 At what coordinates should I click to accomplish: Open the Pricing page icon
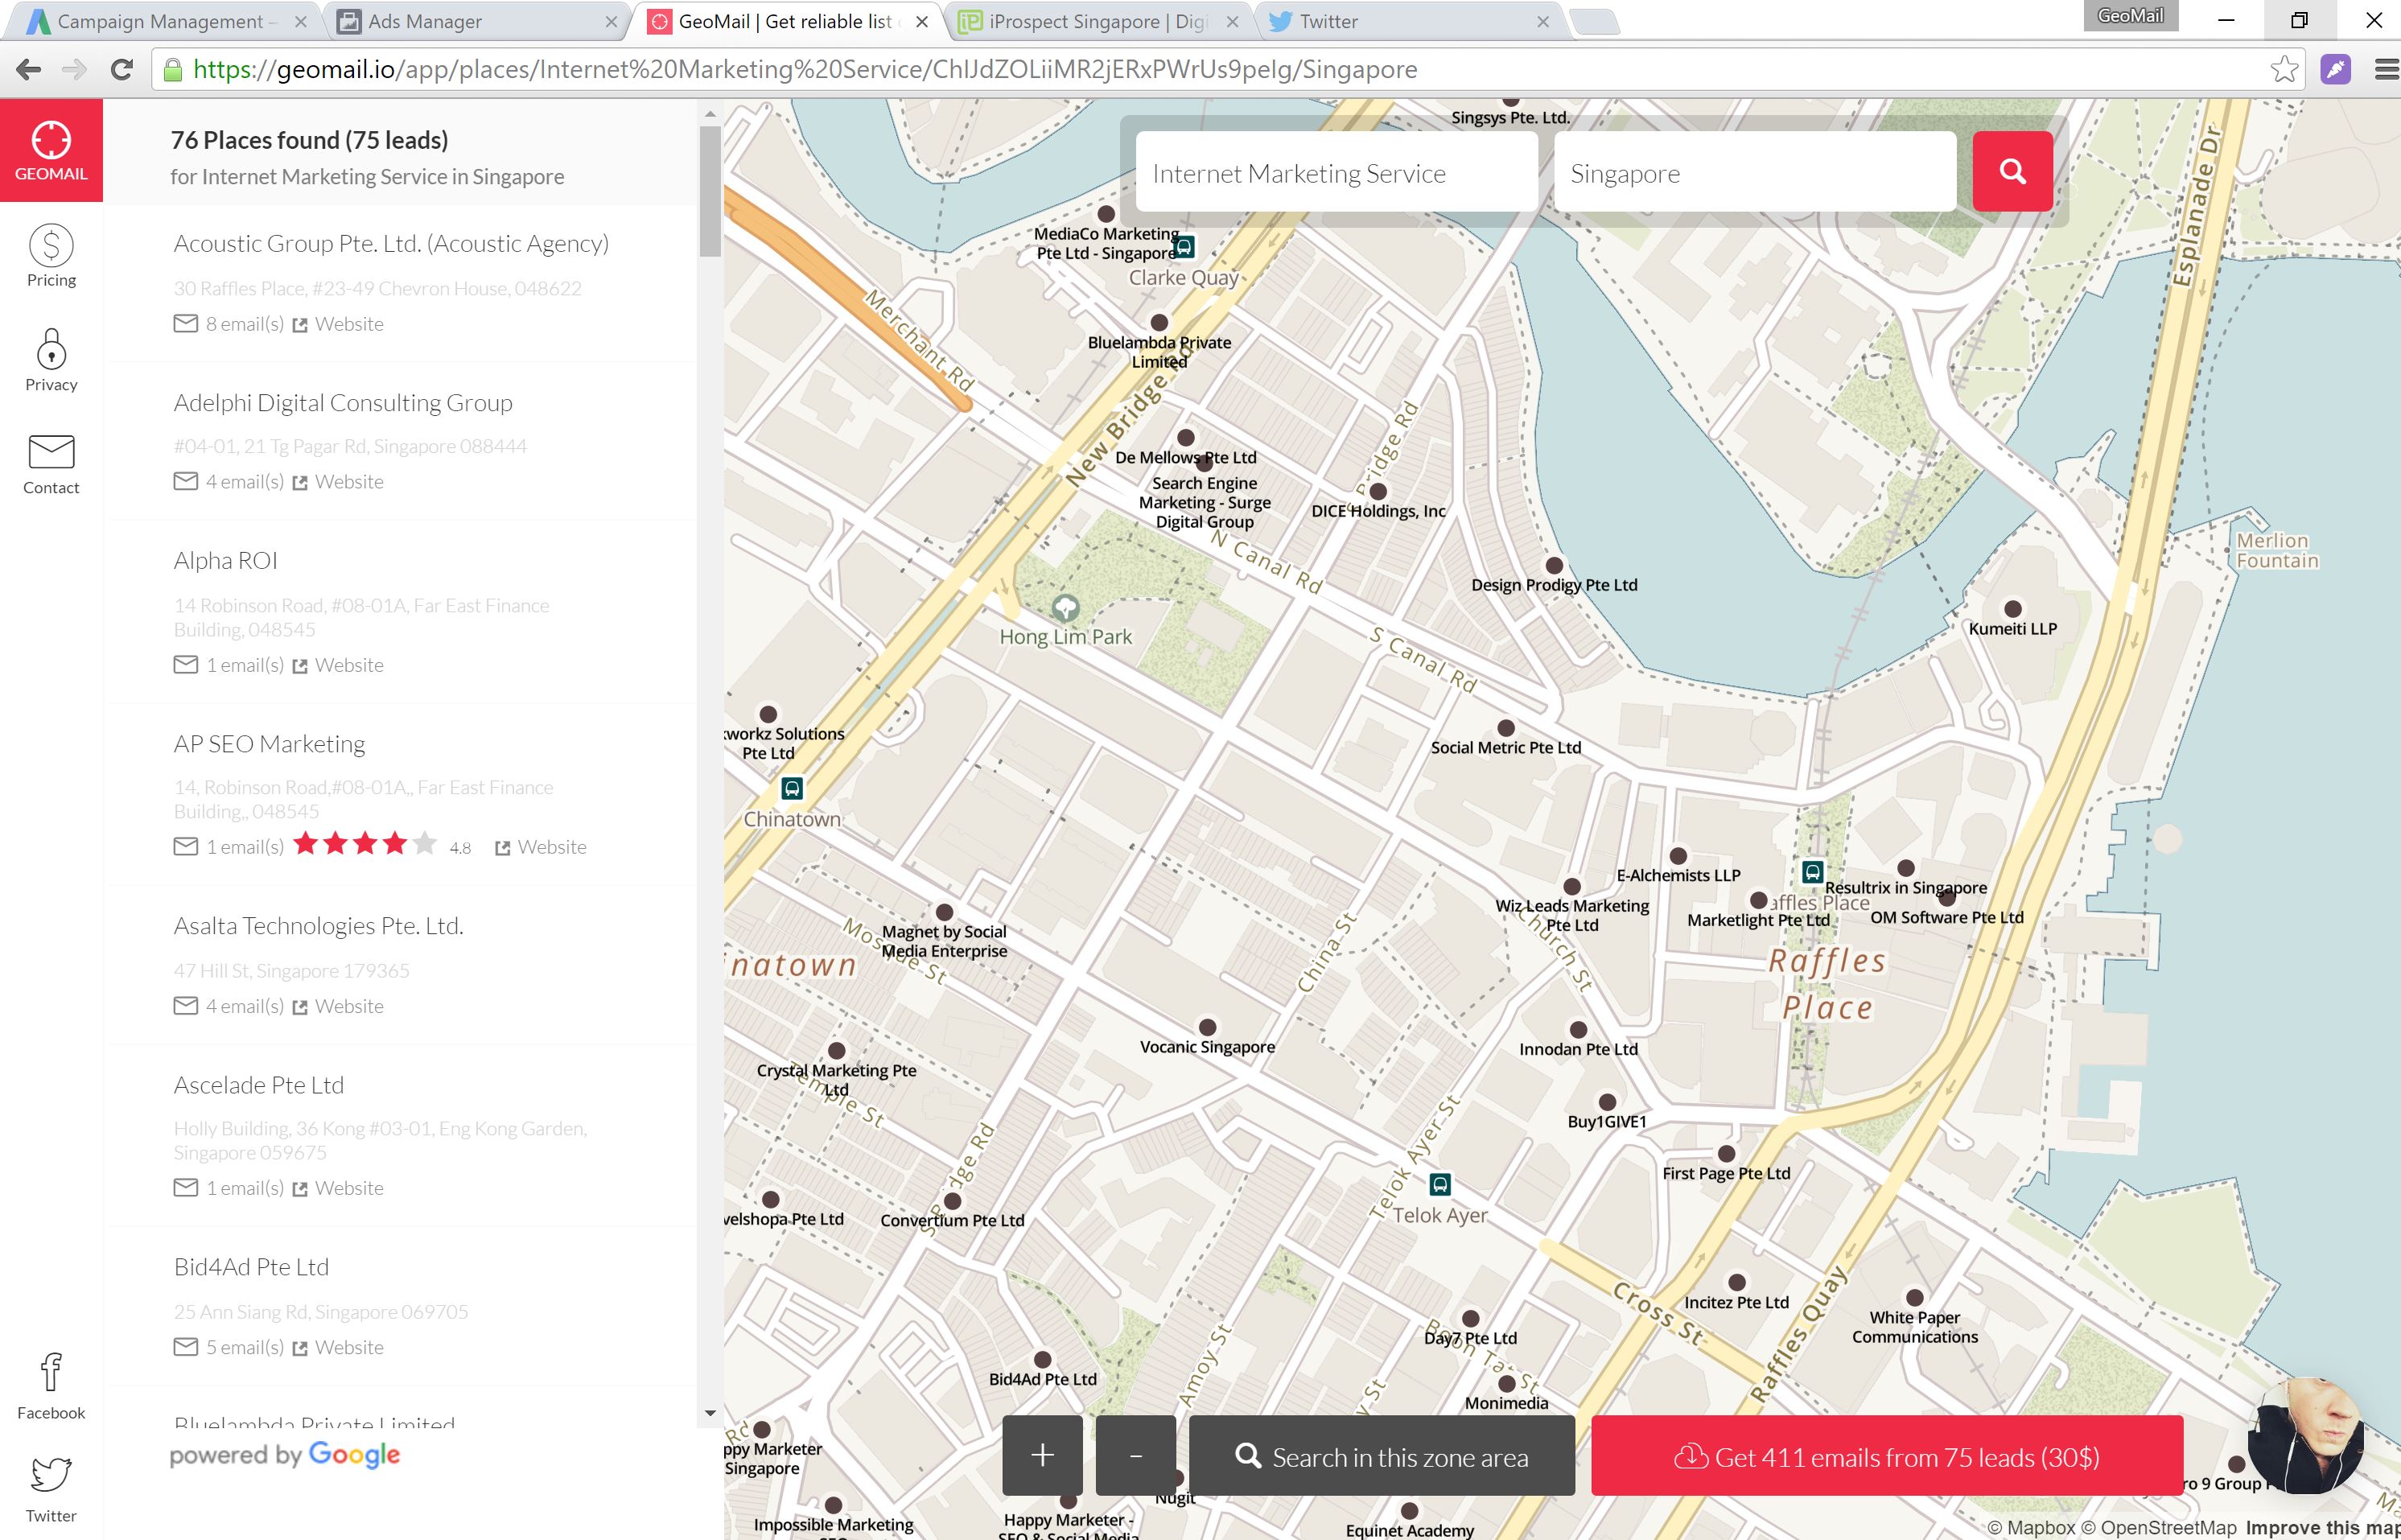click(x=51, y=245)
